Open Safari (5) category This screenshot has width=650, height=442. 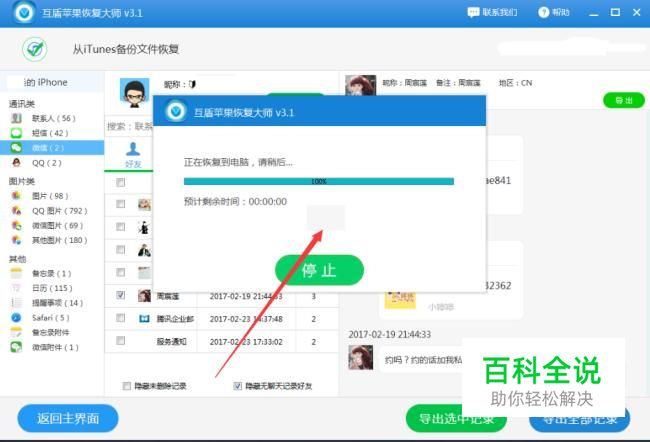tap(52, 318)
